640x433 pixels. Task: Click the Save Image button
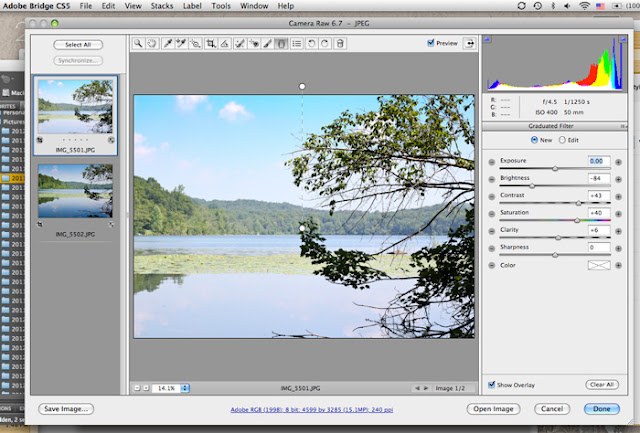(66, 409)
